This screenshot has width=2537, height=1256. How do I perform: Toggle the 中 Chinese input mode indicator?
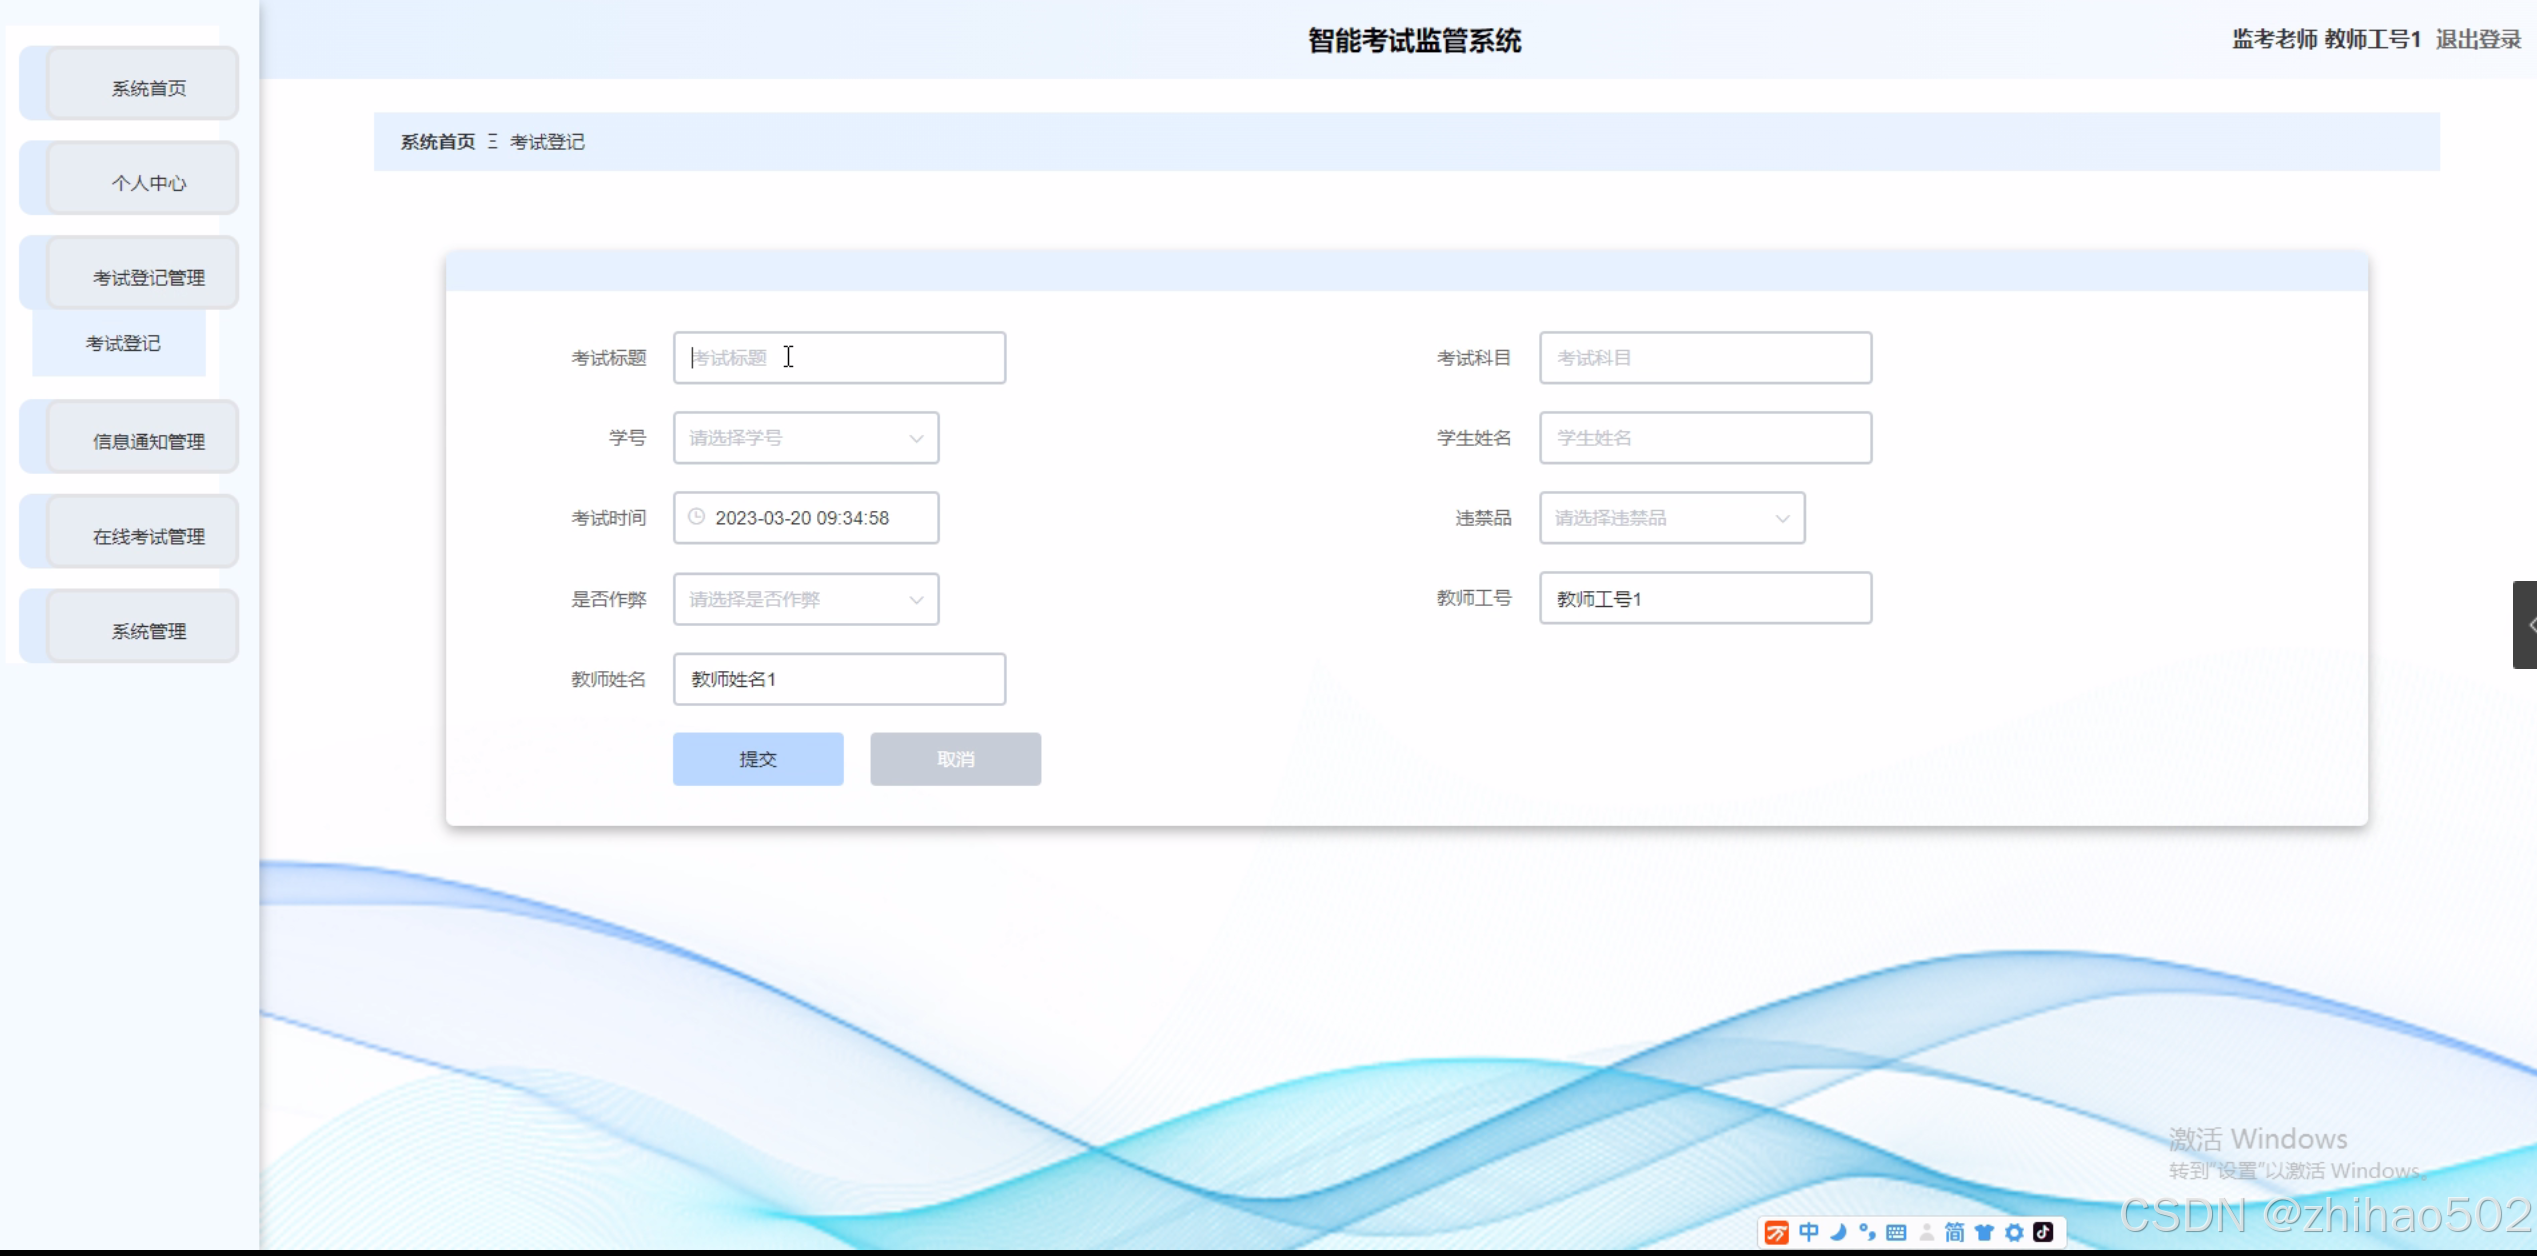tap(1809, 1232)
